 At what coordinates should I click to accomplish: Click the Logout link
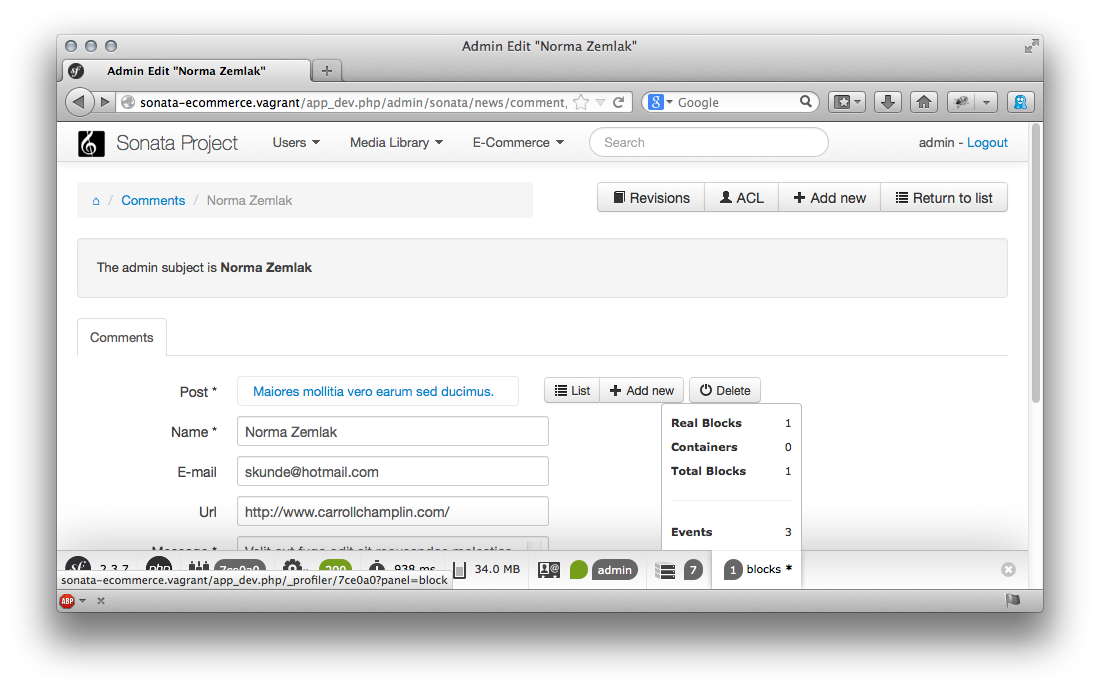click(x=987, y=143)
